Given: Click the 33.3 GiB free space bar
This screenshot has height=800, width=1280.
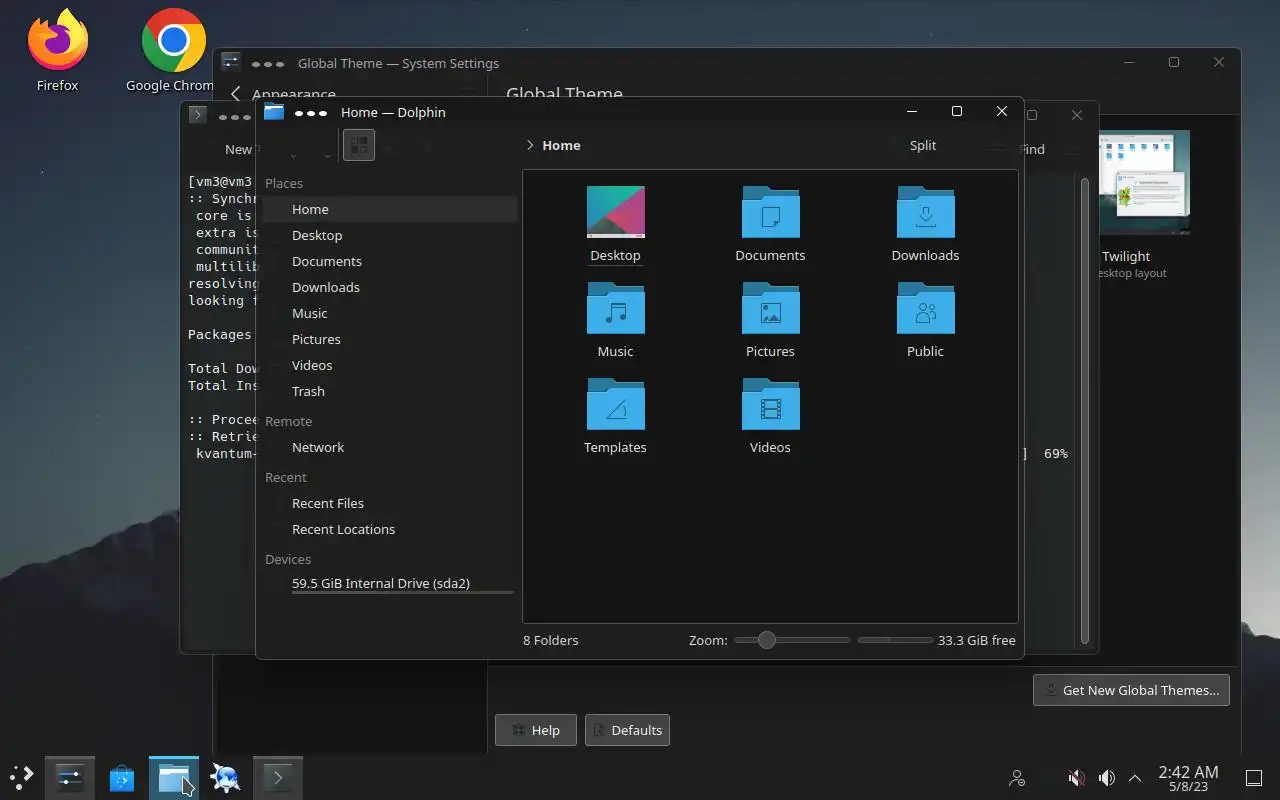Looking at the screenshot, I should click(895, 640).
